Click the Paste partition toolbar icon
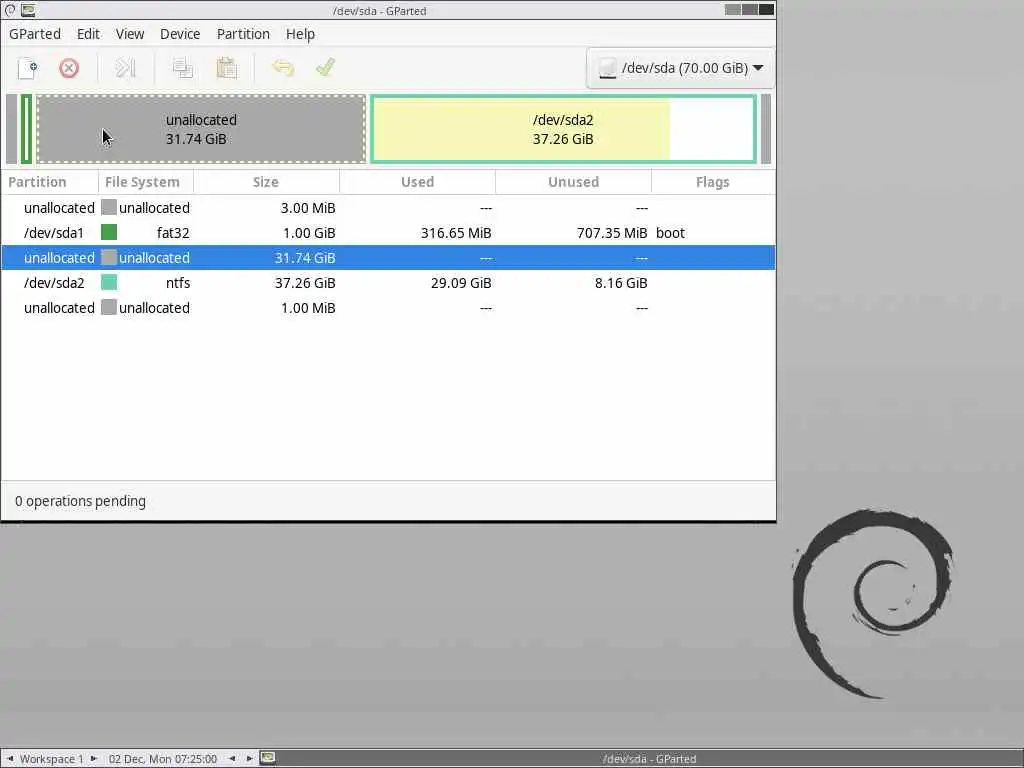1024x768 pixels. 226,68
